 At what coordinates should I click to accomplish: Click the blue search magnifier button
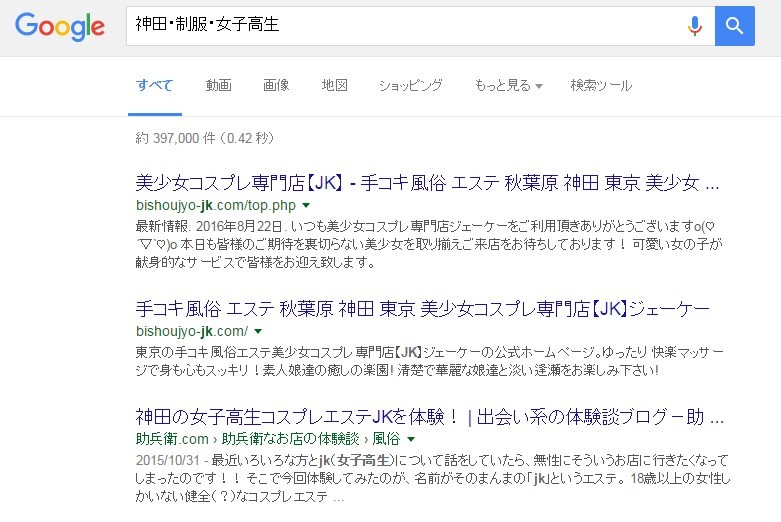click(735, 26)
